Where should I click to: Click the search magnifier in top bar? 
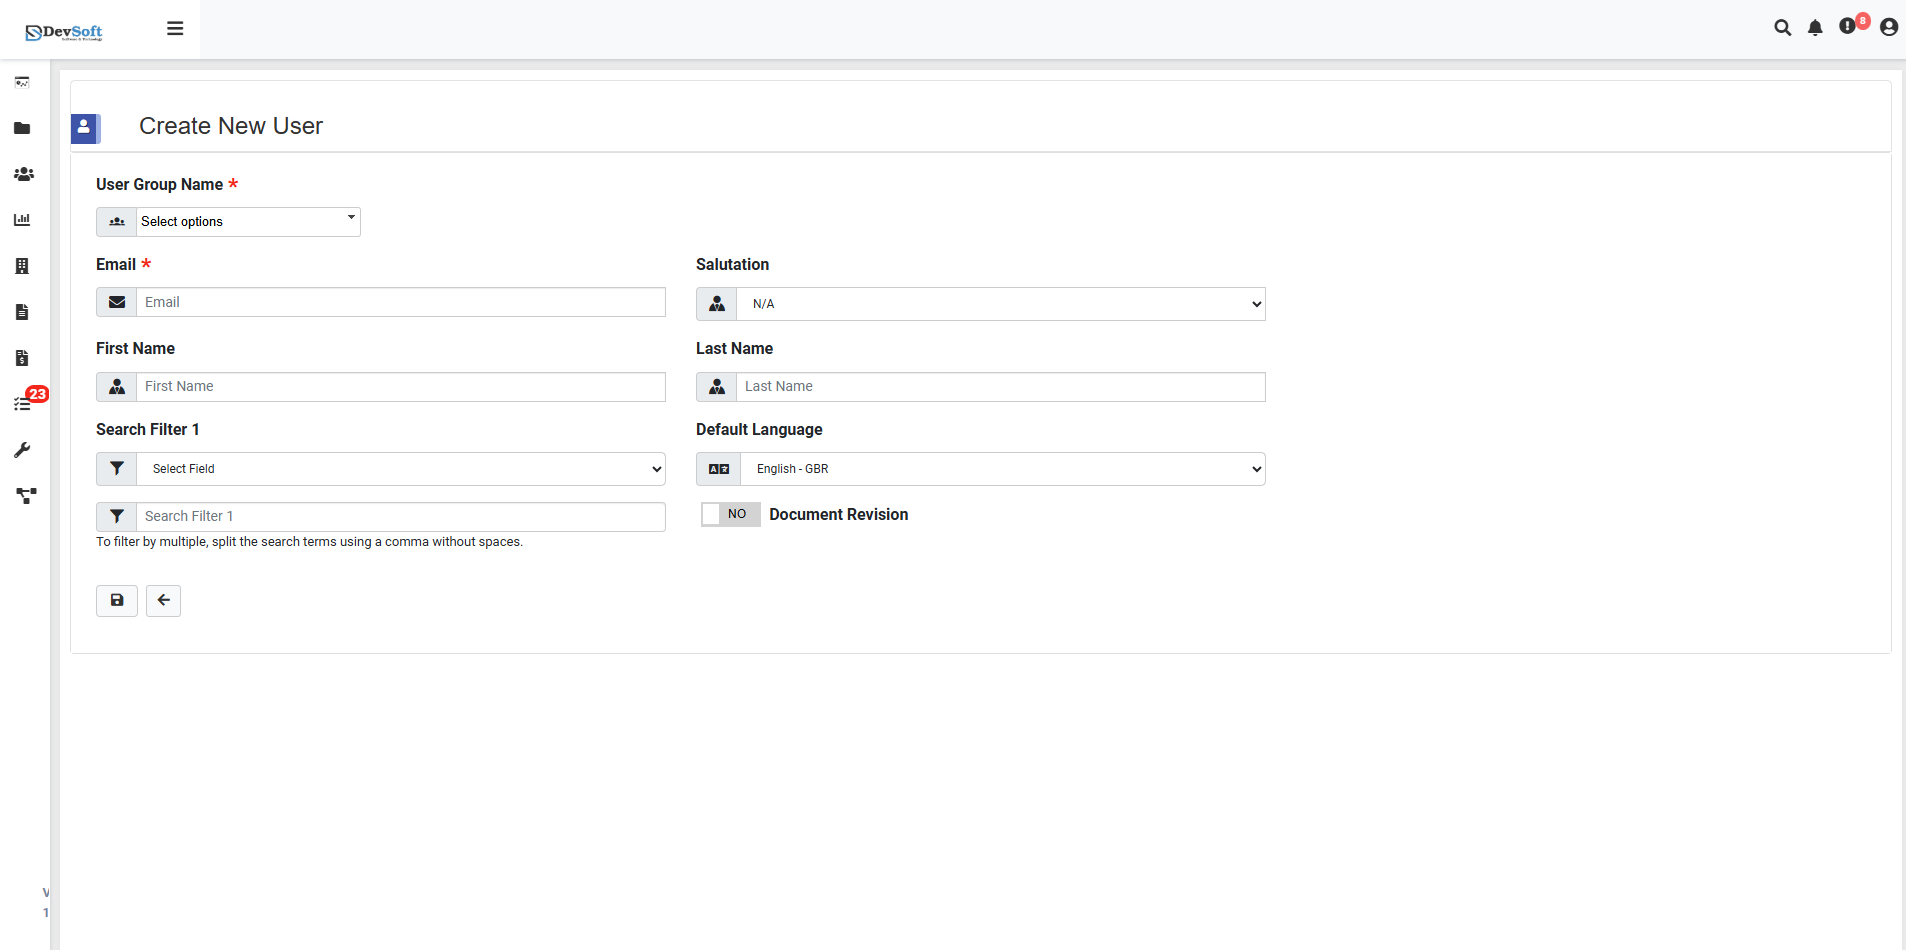(1782, 28)
